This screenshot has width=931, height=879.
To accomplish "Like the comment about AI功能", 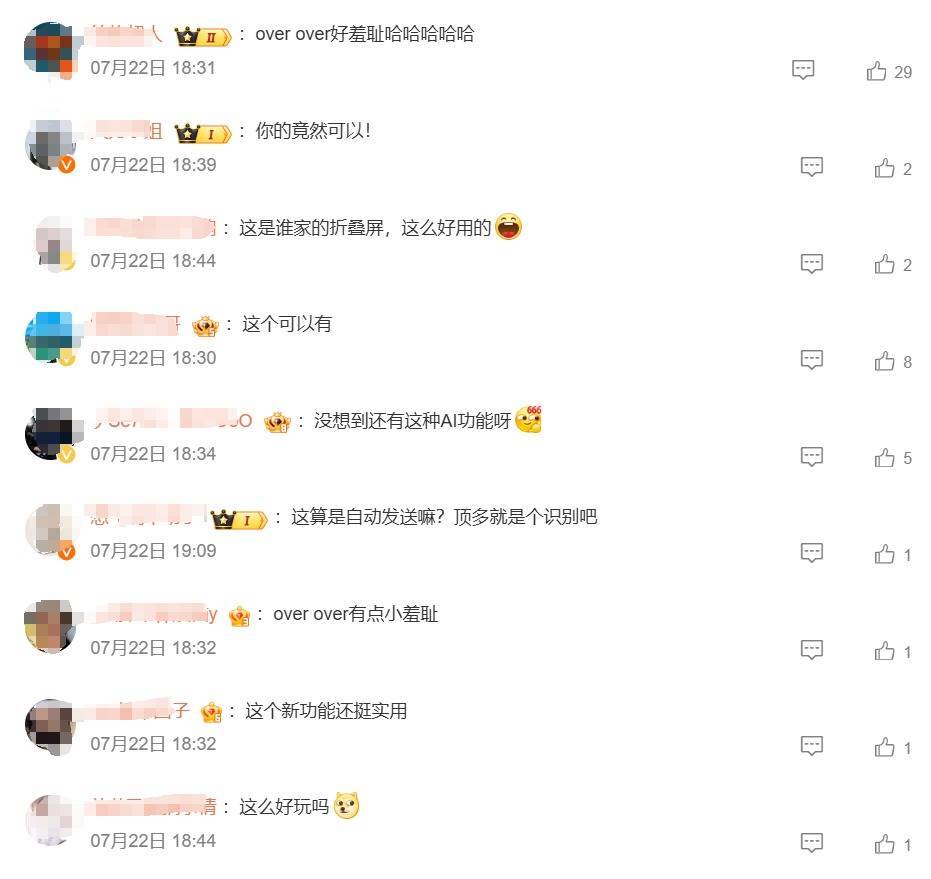I will point(884,458).
